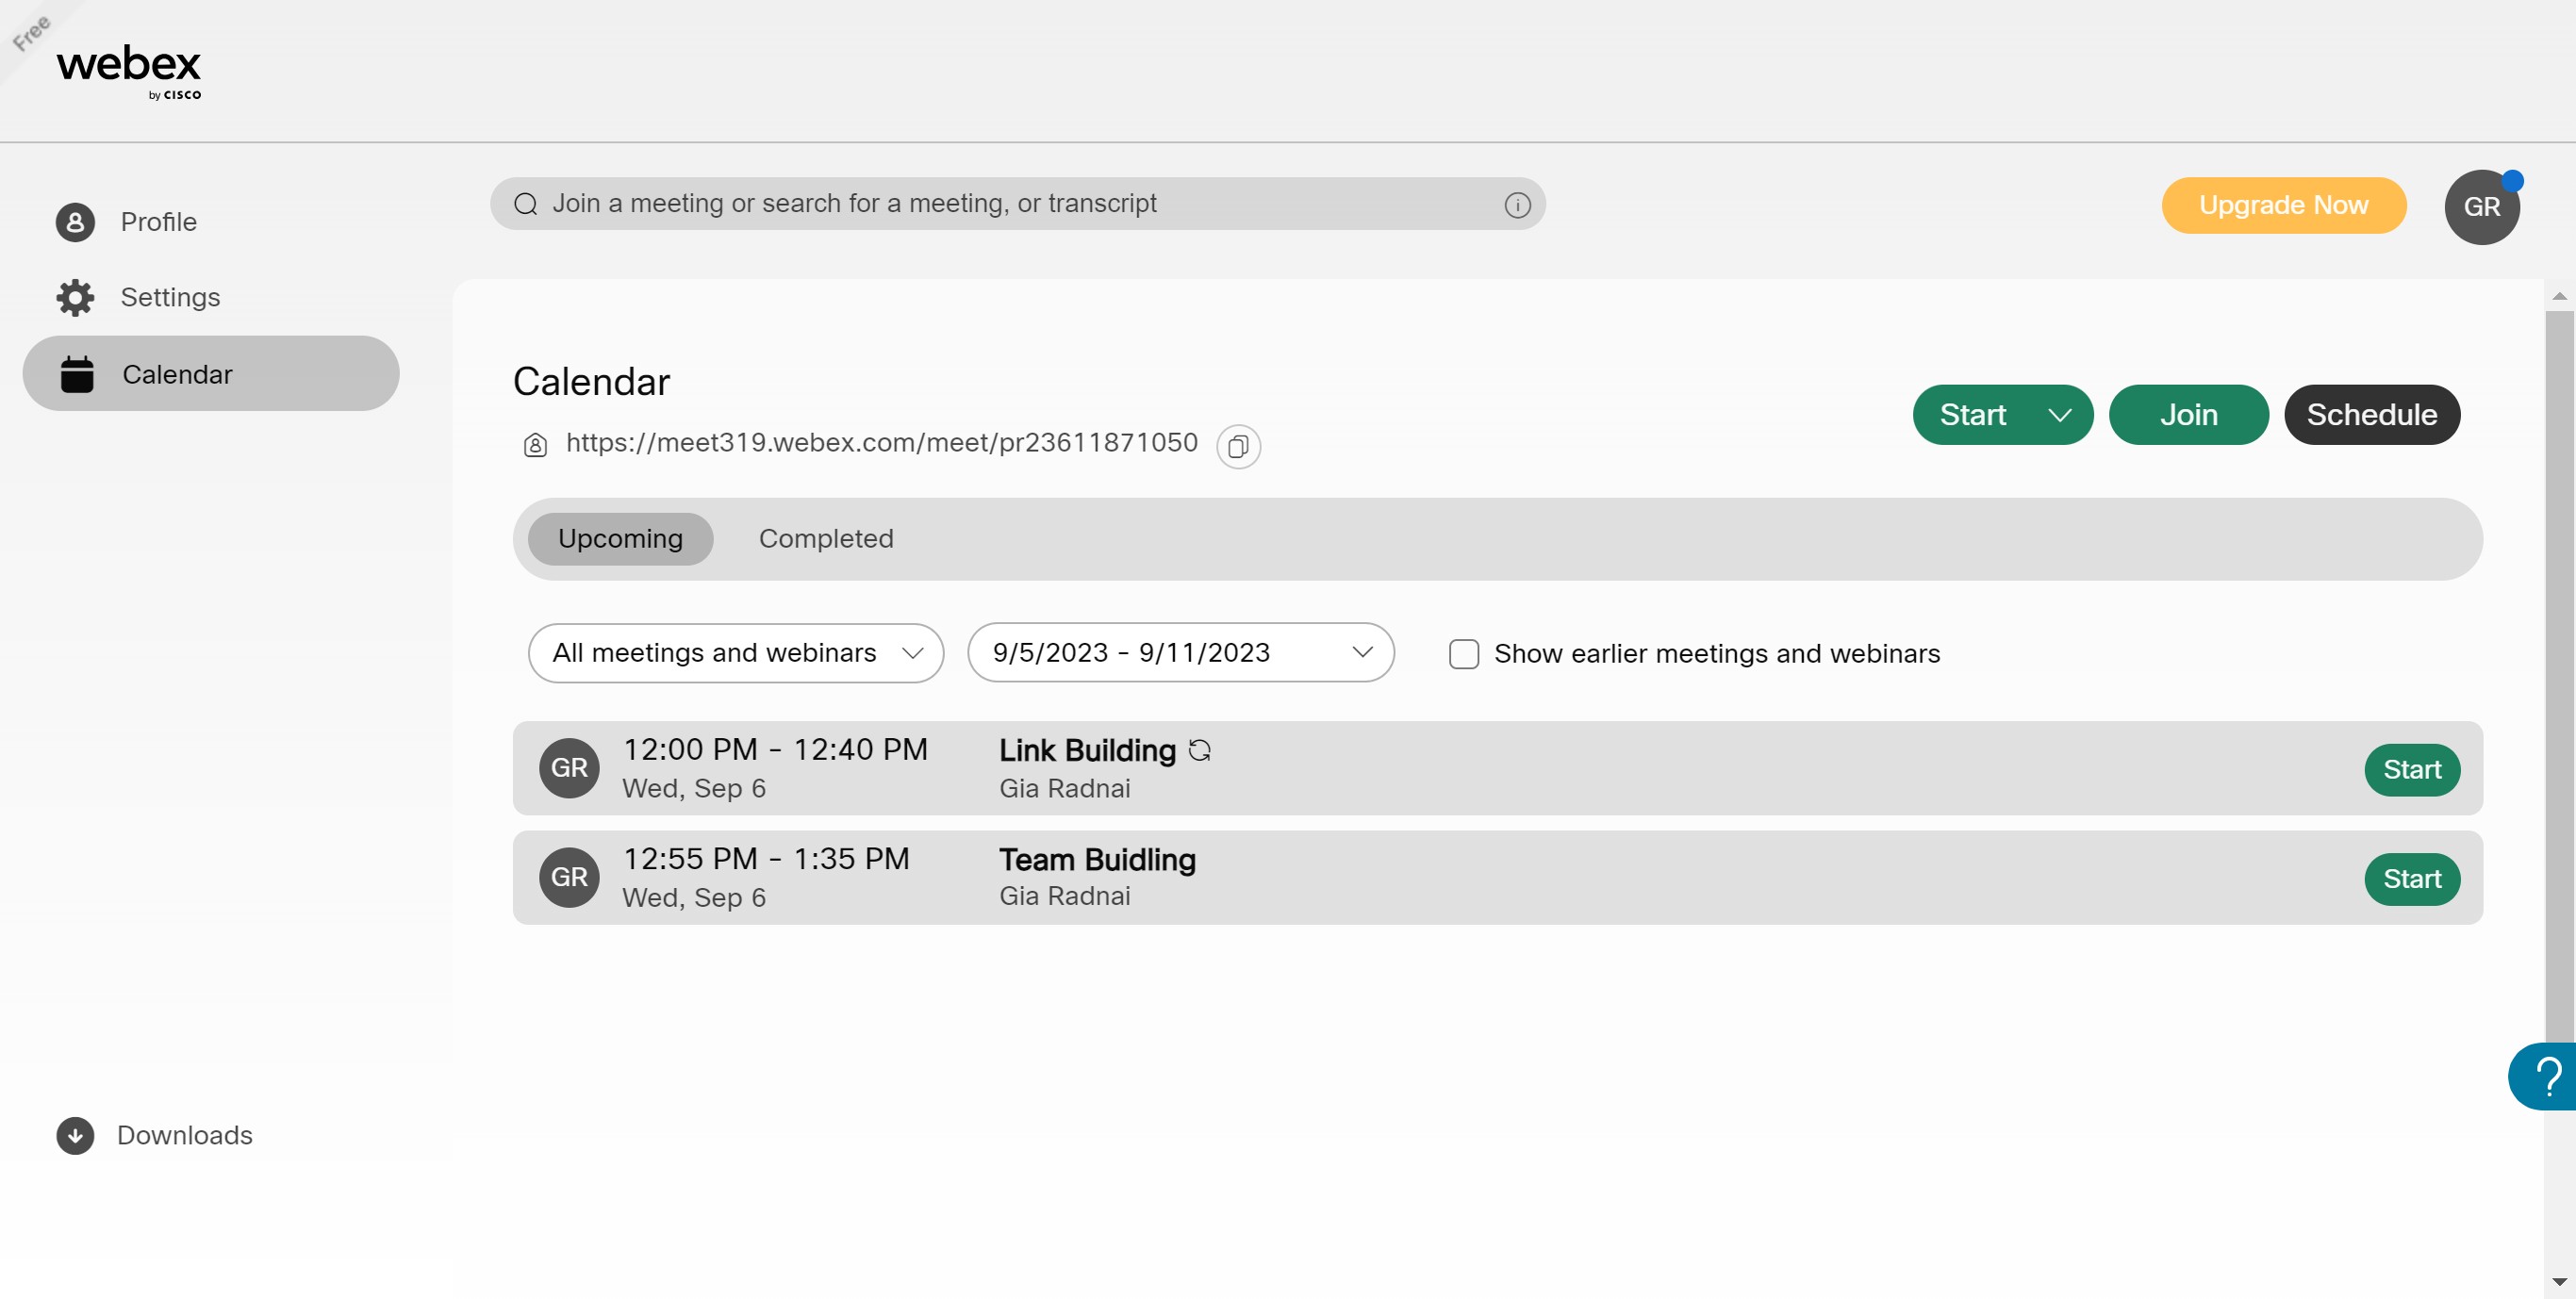Switch to the Completed tab
The height and width of the screenshot is (1299, 2576).
(x=825, y=539)
